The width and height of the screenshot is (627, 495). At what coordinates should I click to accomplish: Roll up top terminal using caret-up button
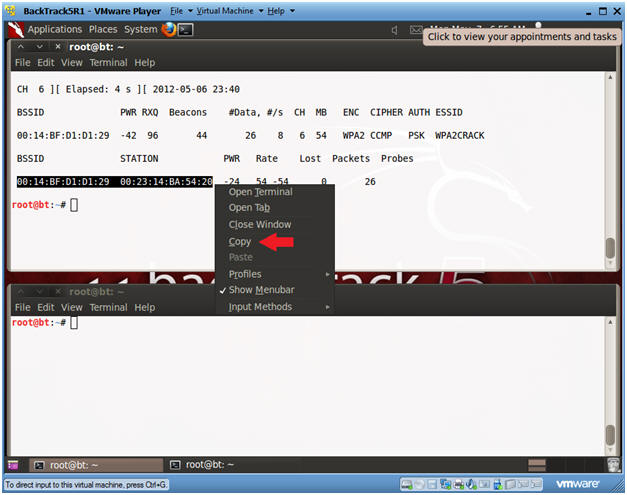click(20, 47)
